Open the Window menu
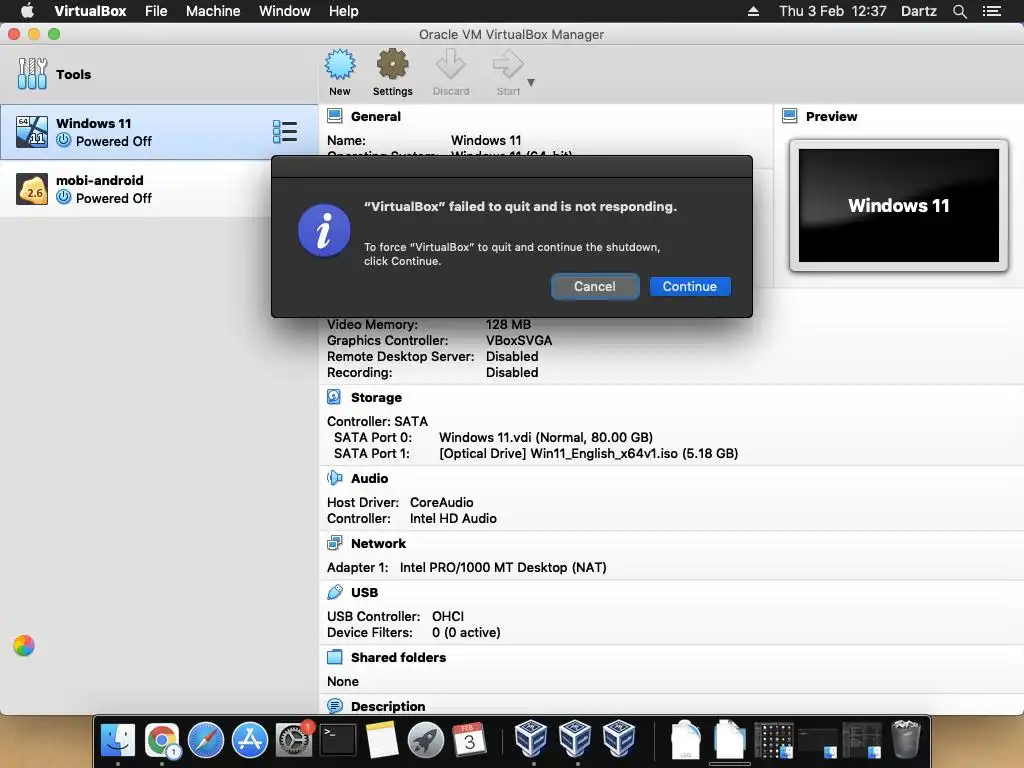1024x768 pixels. tap(285, 11)
